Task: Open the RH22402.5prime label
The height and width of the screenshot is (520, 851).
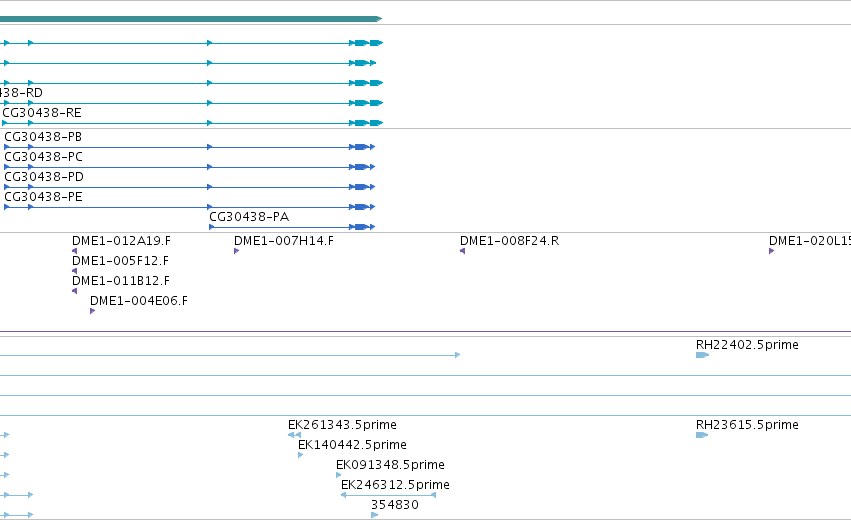Action: click(x=747, y=345)
